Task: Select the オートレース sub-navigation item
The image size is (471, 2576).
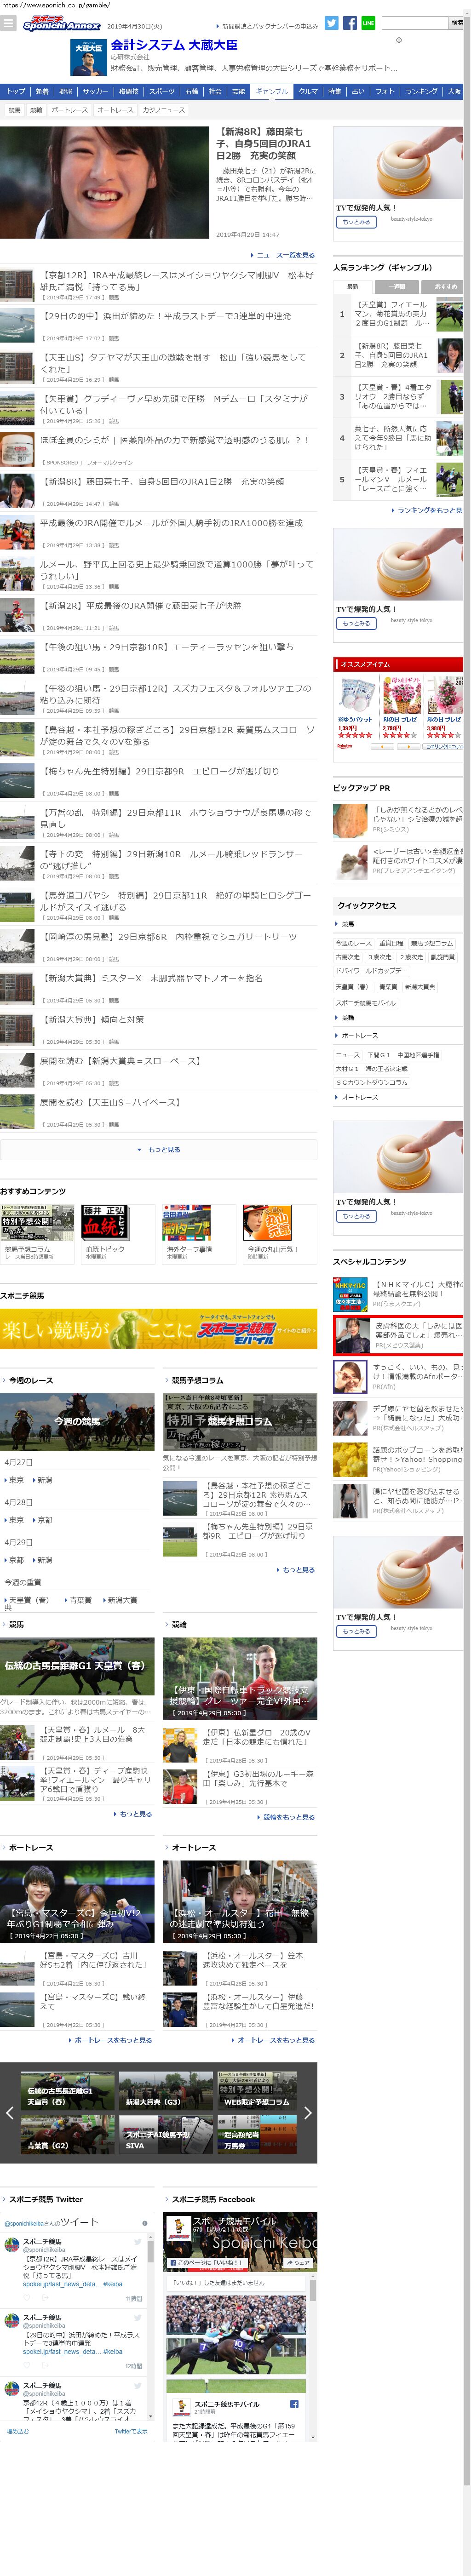Action: pyautogui.click(x=115, y=110)
